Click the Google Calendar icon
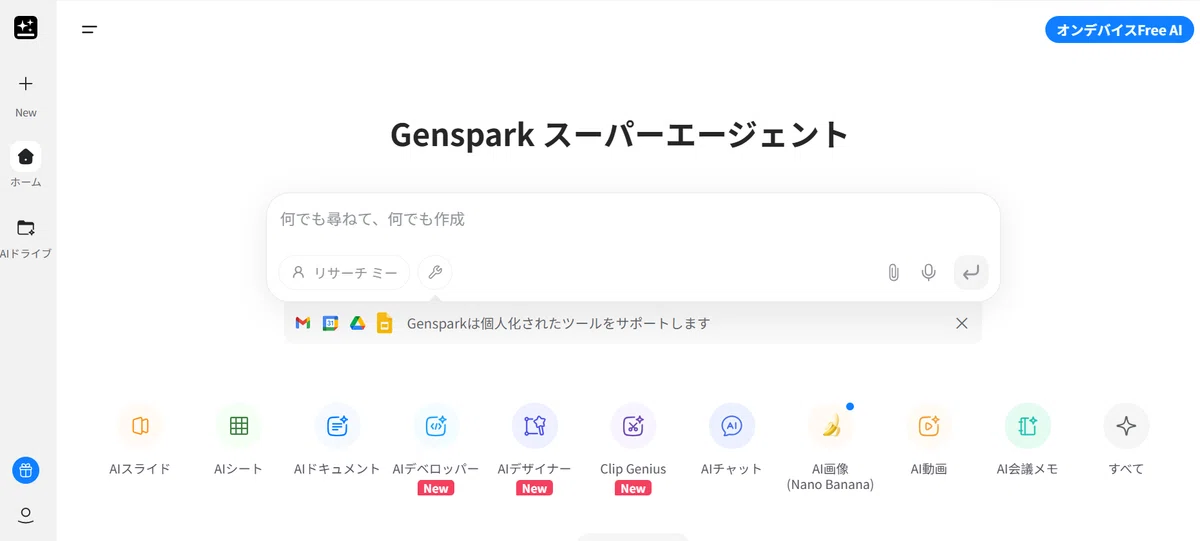1200x541 pixels. pyautogui.click(x=330, y=323)
